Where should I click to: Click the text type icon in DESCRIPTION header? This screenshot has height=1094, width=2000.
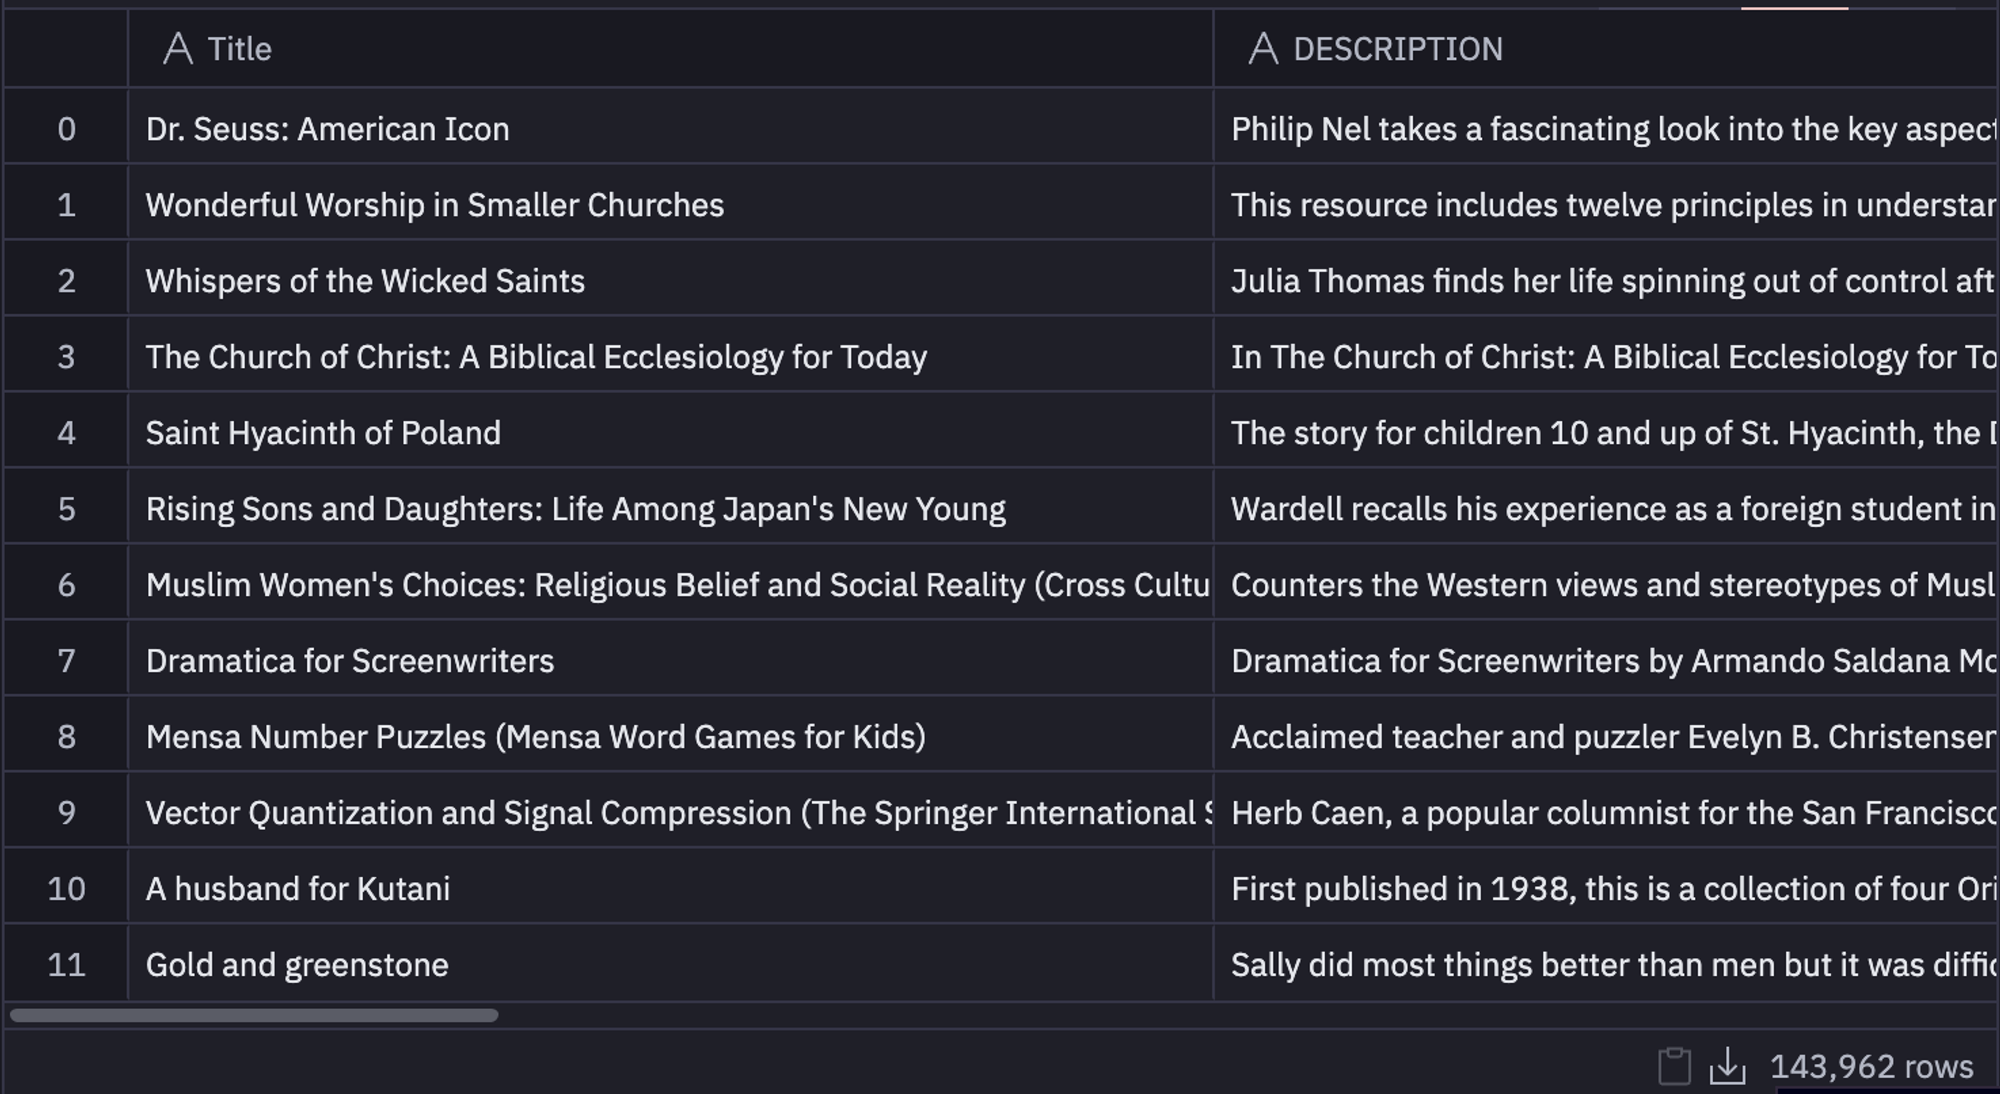1263,48
